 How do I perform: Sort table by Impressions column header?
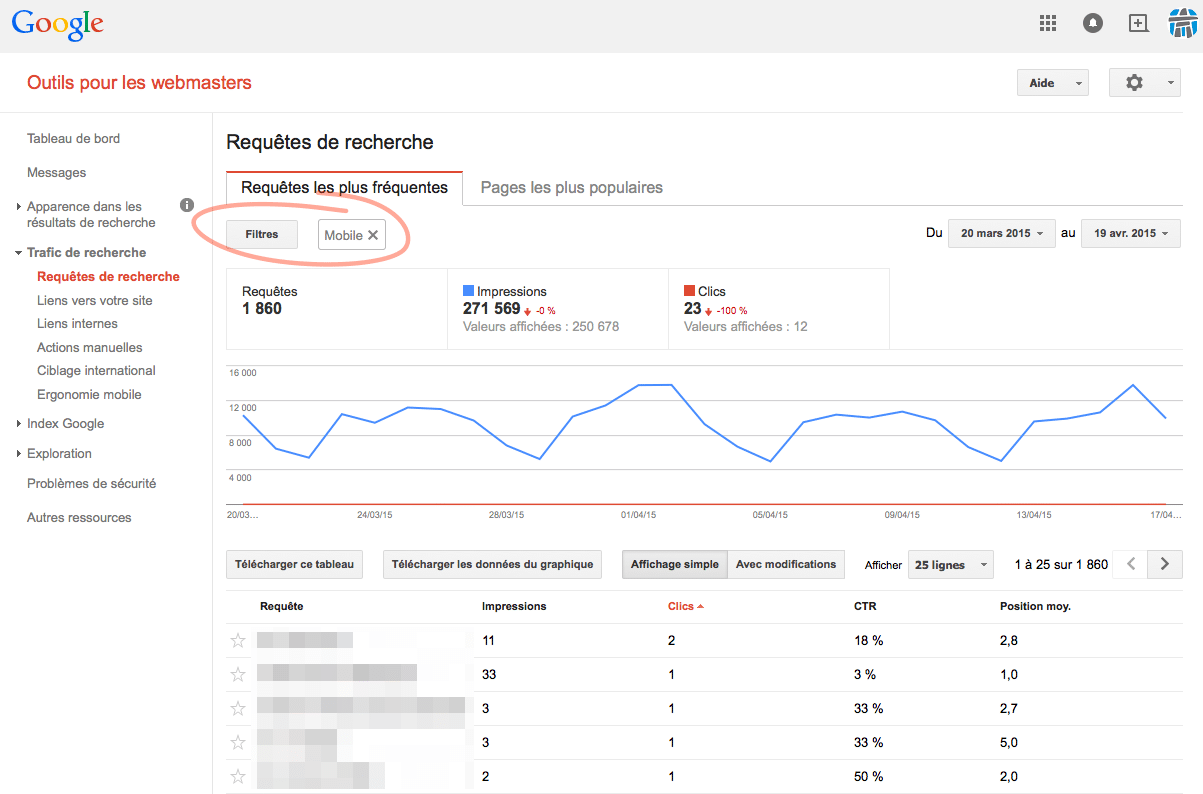coord(514,607)
